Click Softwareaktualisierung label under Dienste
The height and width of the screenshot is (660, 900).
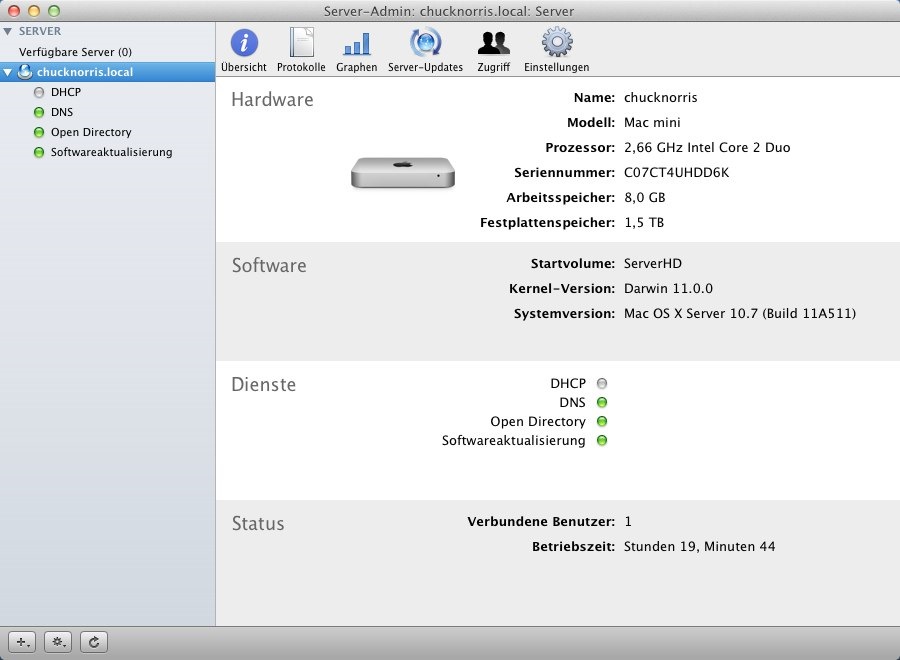514,441
